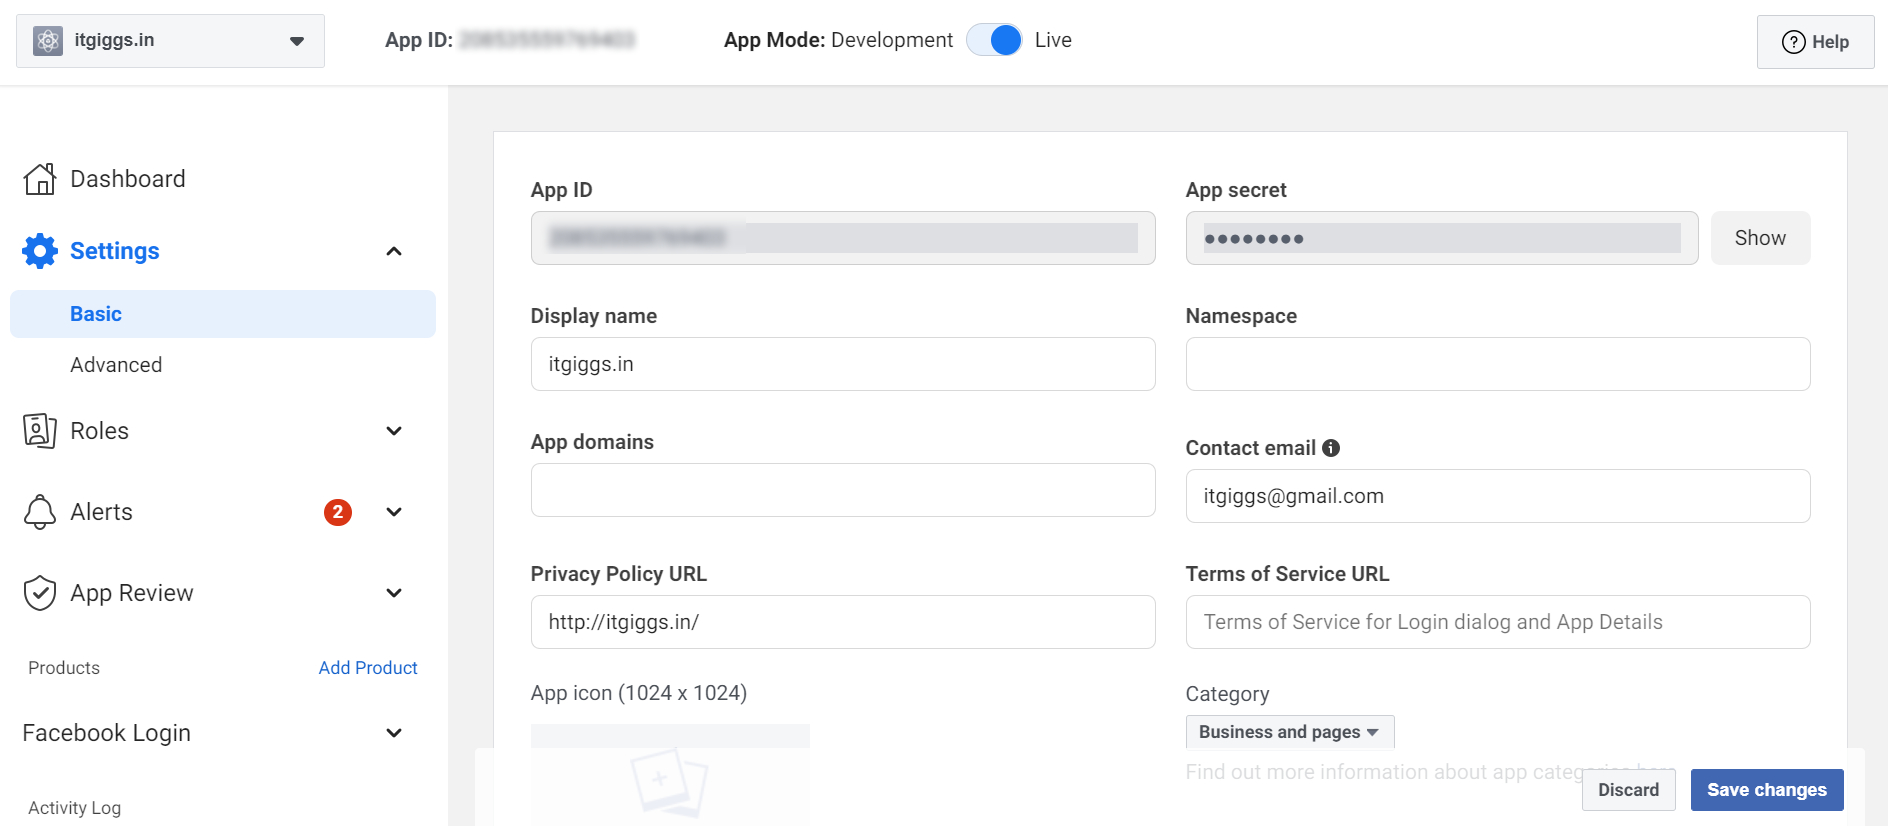Expand the Roles chevron
Viewport: 1888px width, 826px height.
pos(394,431)
